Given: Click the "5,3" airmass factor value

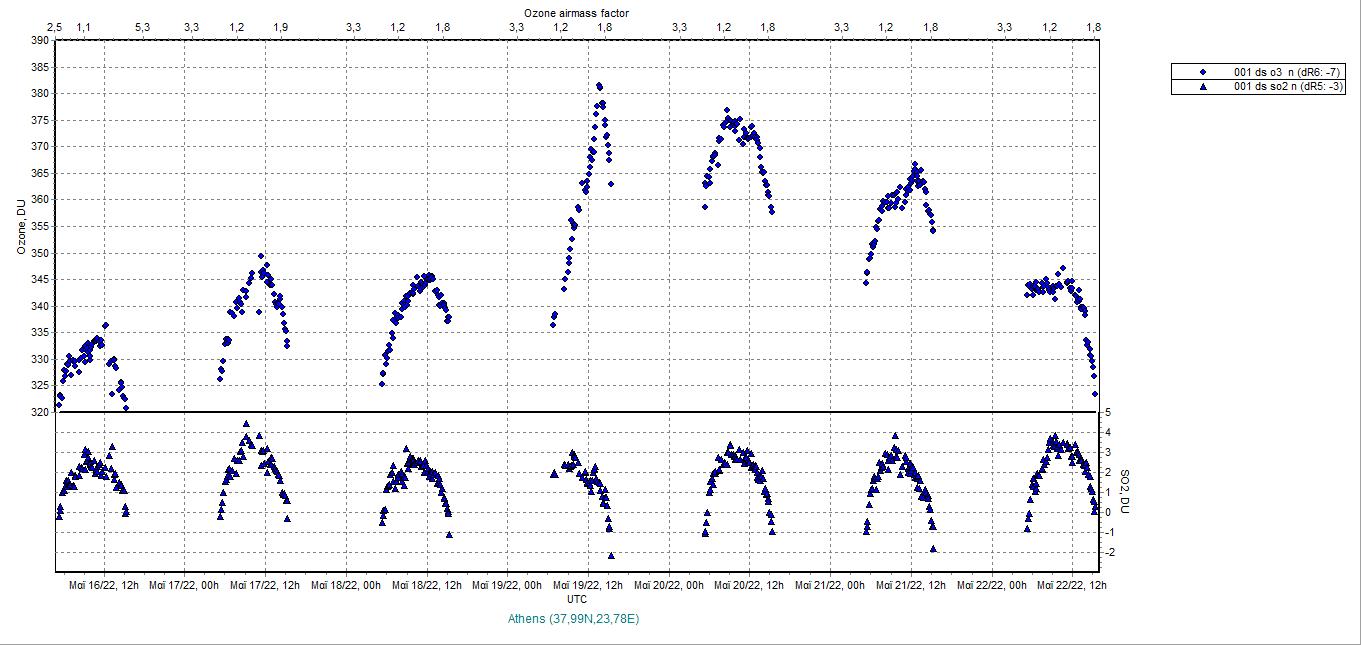Looking at the screenshot, I should 142,27.
